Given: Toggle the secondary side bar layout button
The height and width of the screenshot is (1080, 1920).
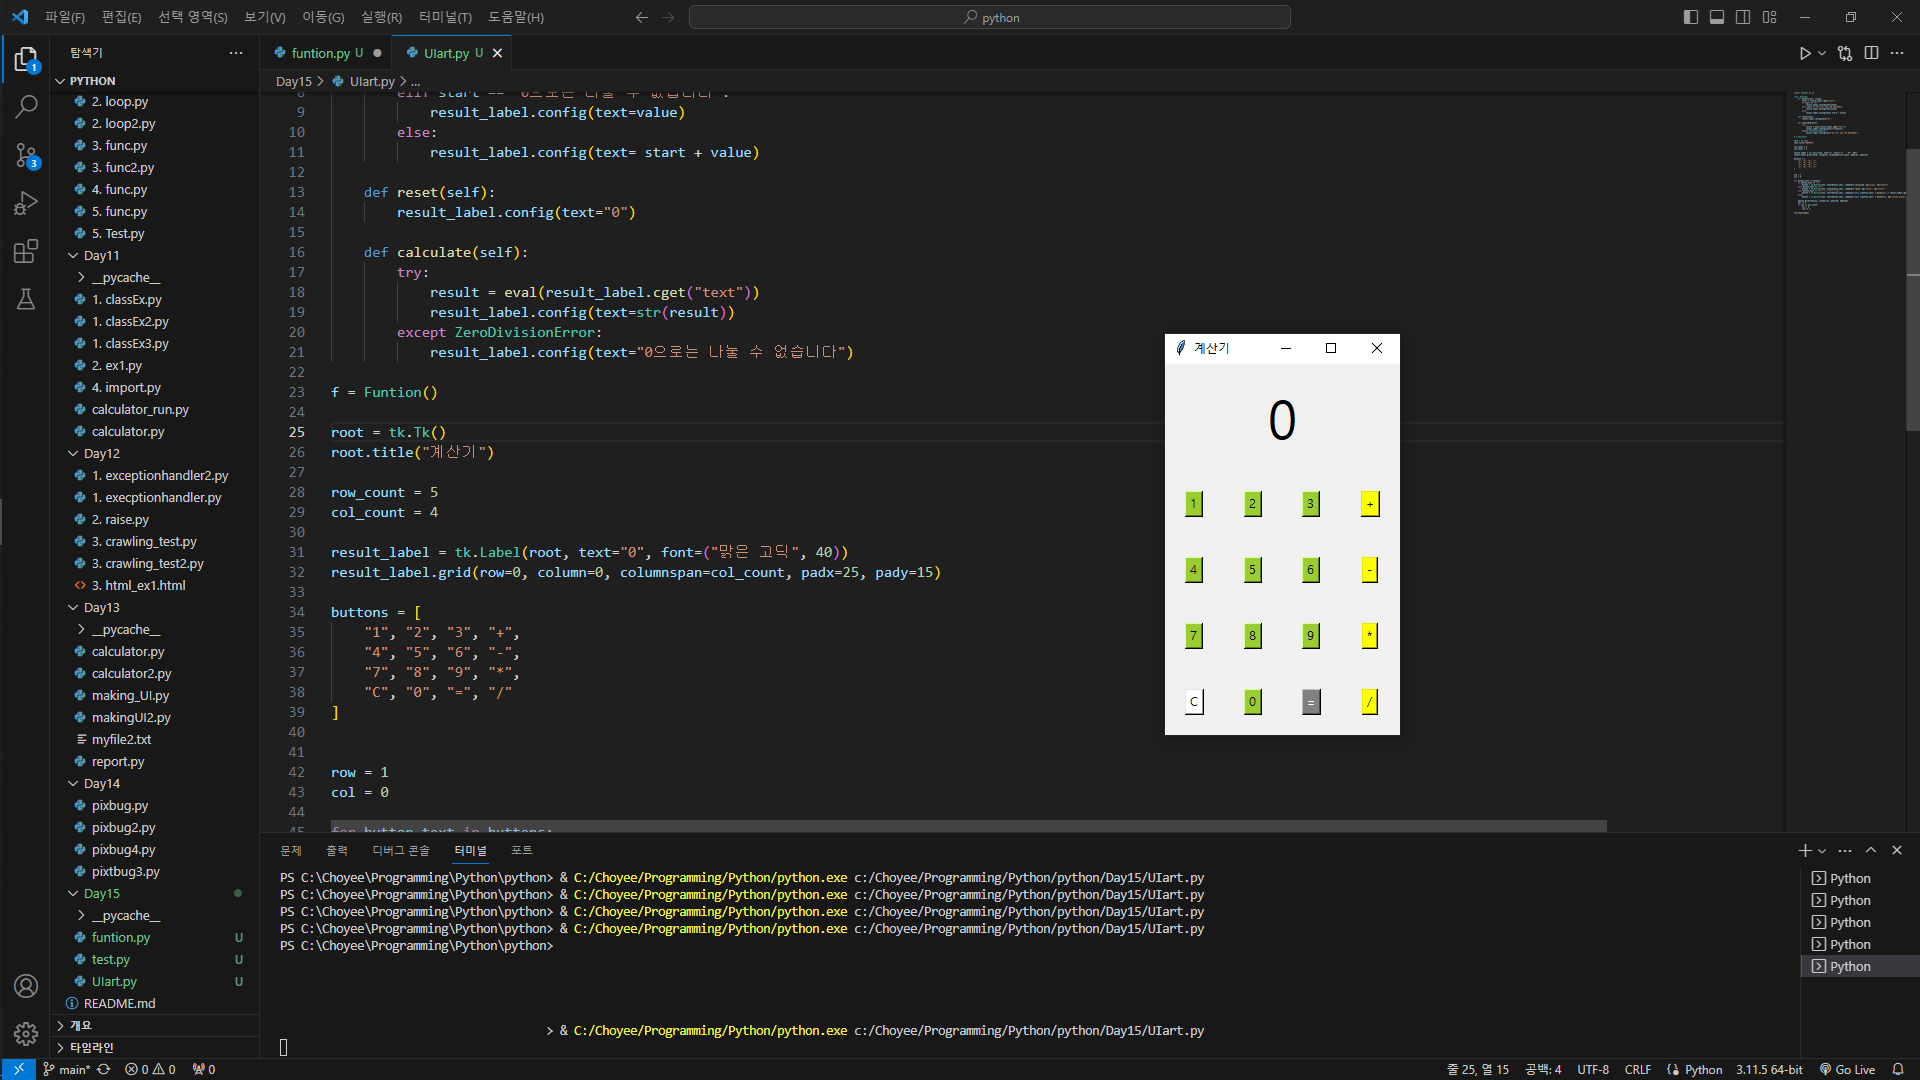Looking at the screenshot, I should tap(1743, 17).
